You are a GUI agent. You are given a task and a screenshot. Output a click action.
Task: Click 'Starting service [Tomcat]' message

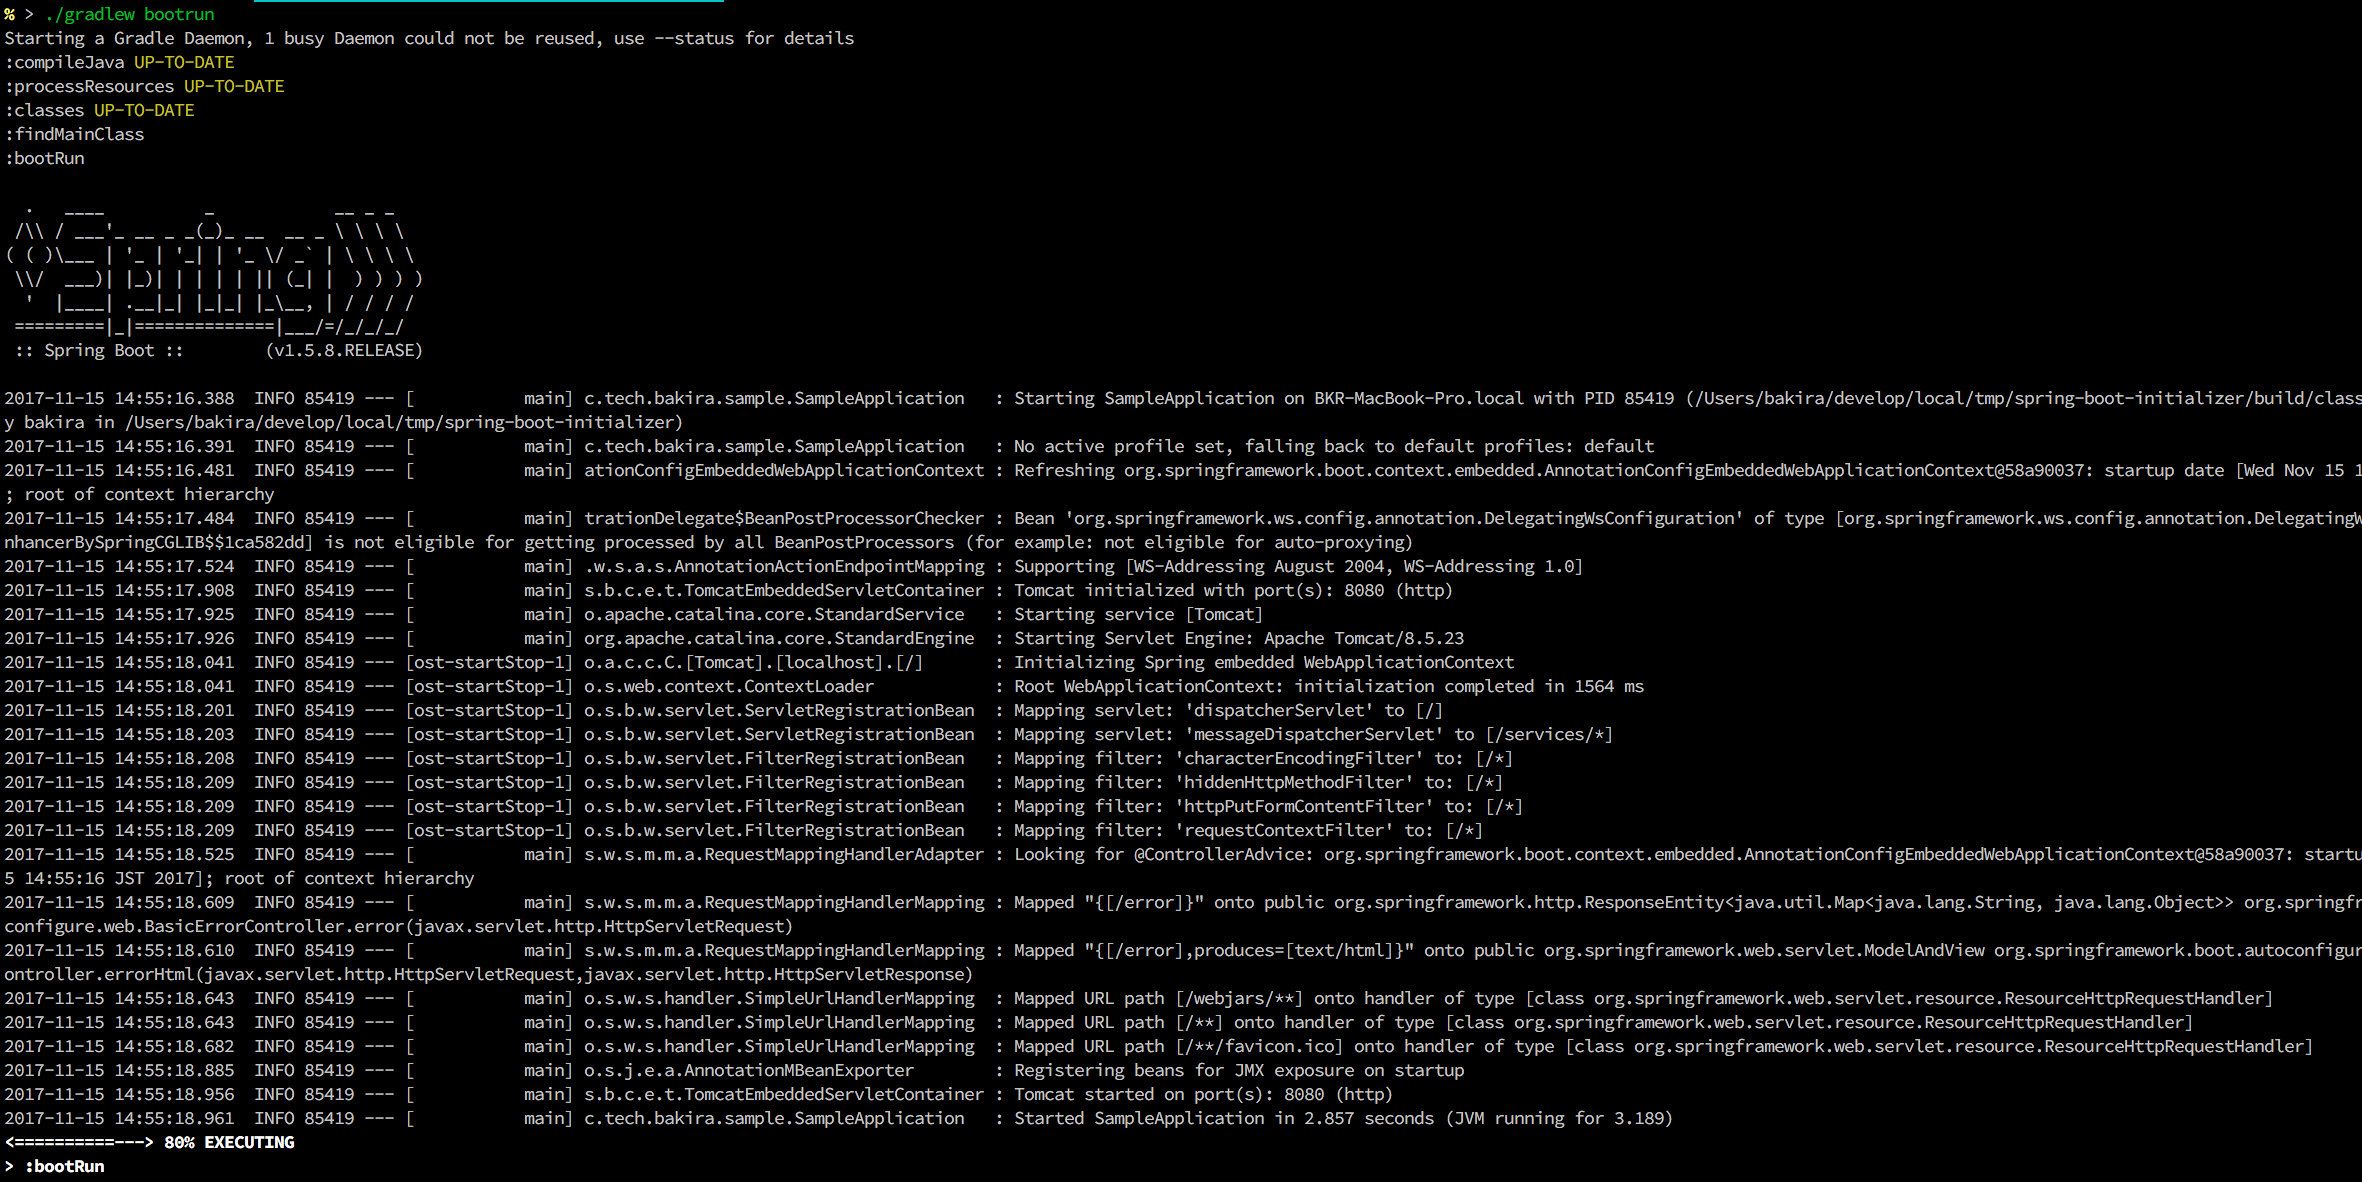1138,614
